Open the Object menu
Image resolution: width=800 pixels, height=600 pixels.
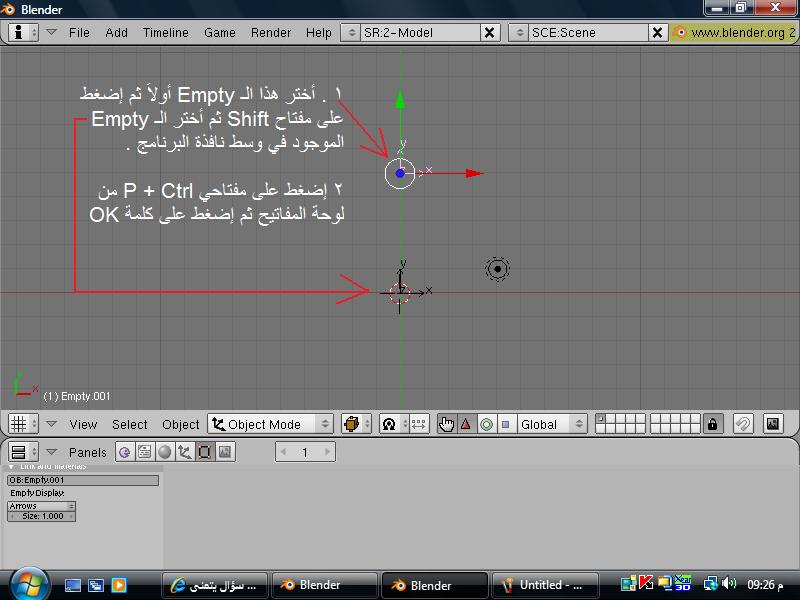click(181, 424)
